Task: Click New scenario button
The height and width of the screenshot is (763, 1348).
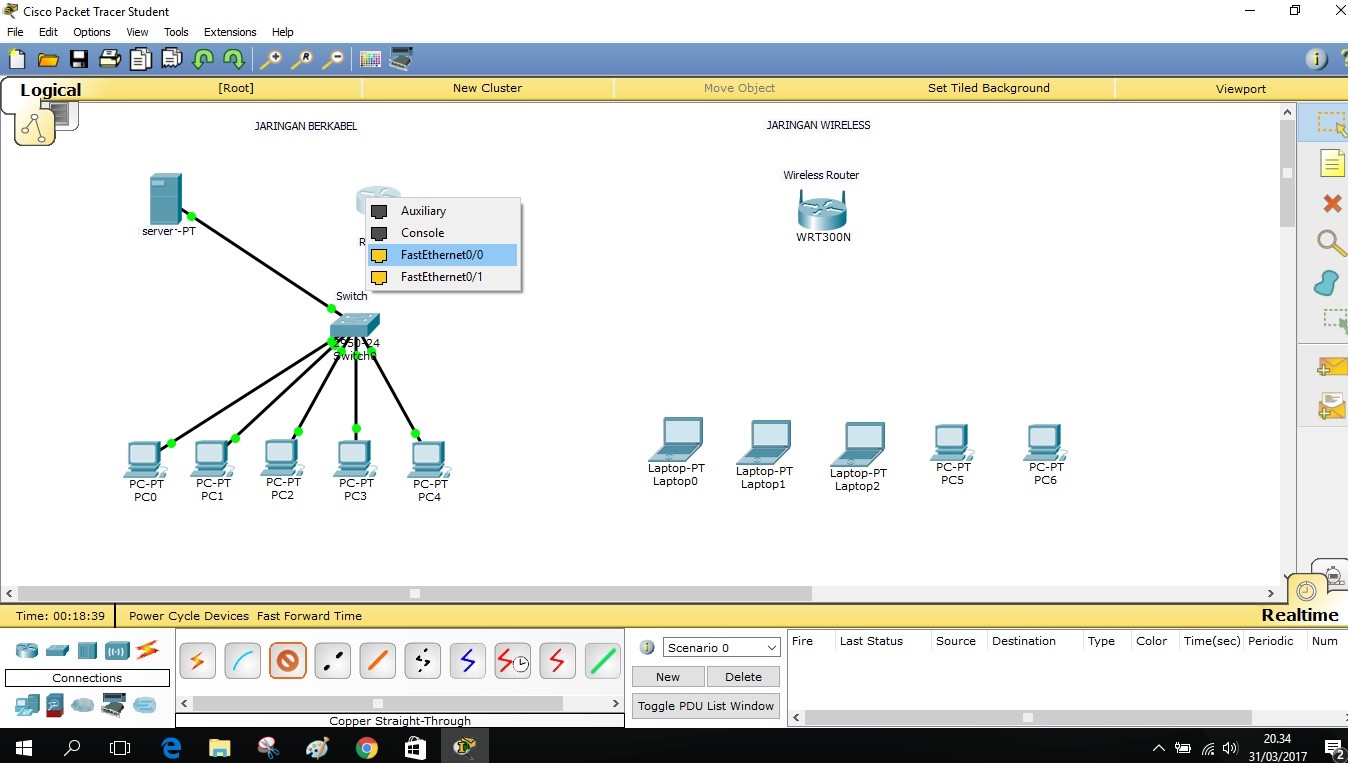Action: tap(668, 677)
